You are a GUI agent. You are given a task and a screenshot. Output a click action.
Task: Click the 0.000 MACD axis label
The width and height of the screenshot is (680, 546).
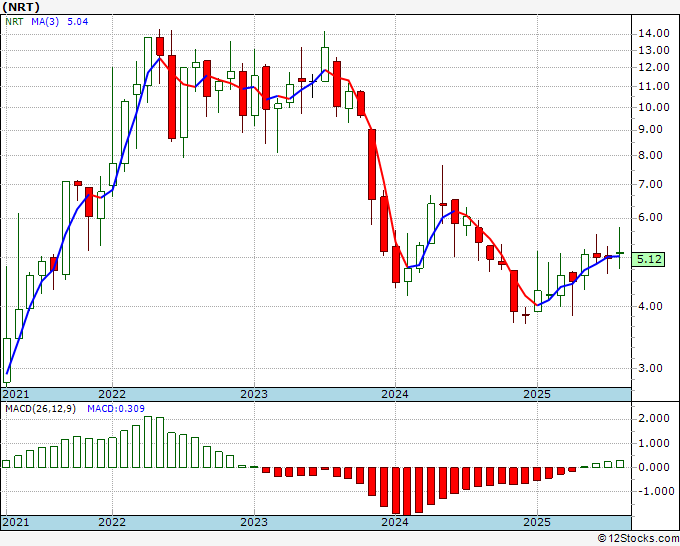654,468
